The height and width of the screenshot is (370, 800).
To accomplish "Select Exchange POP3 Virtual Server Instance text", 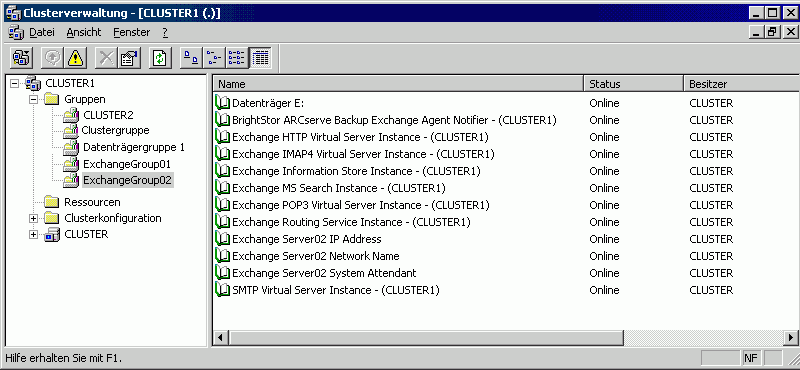I will click(361, 205).
